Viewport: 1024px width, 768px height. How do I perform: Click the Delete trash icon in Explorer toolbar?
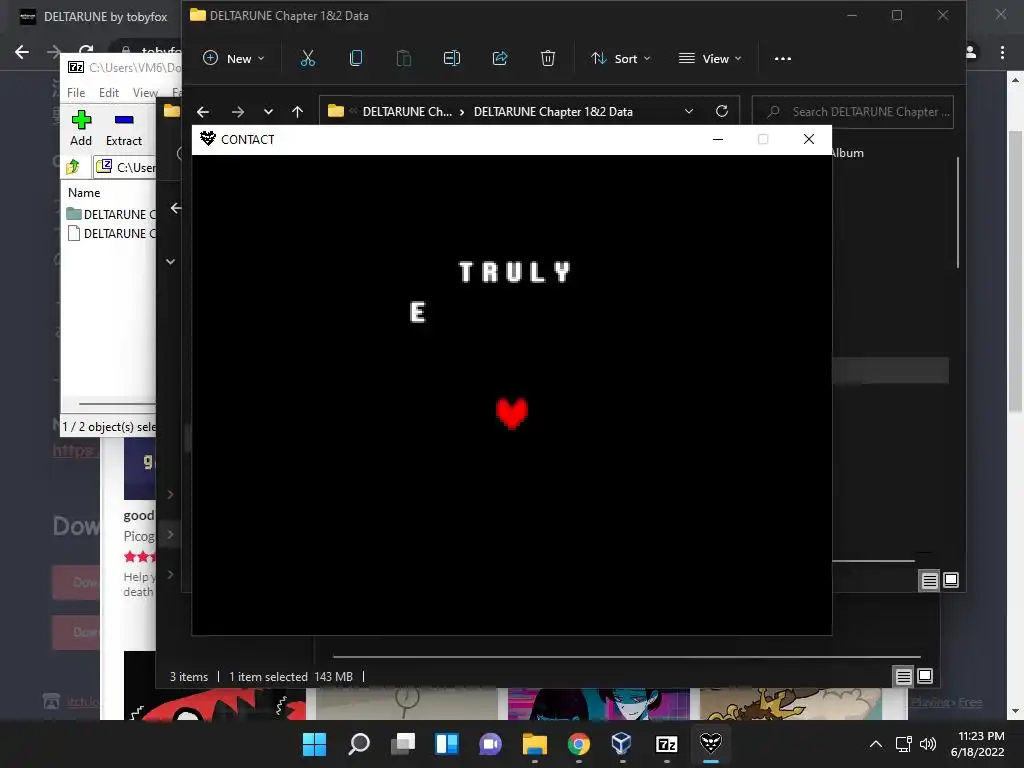[548, 58]
